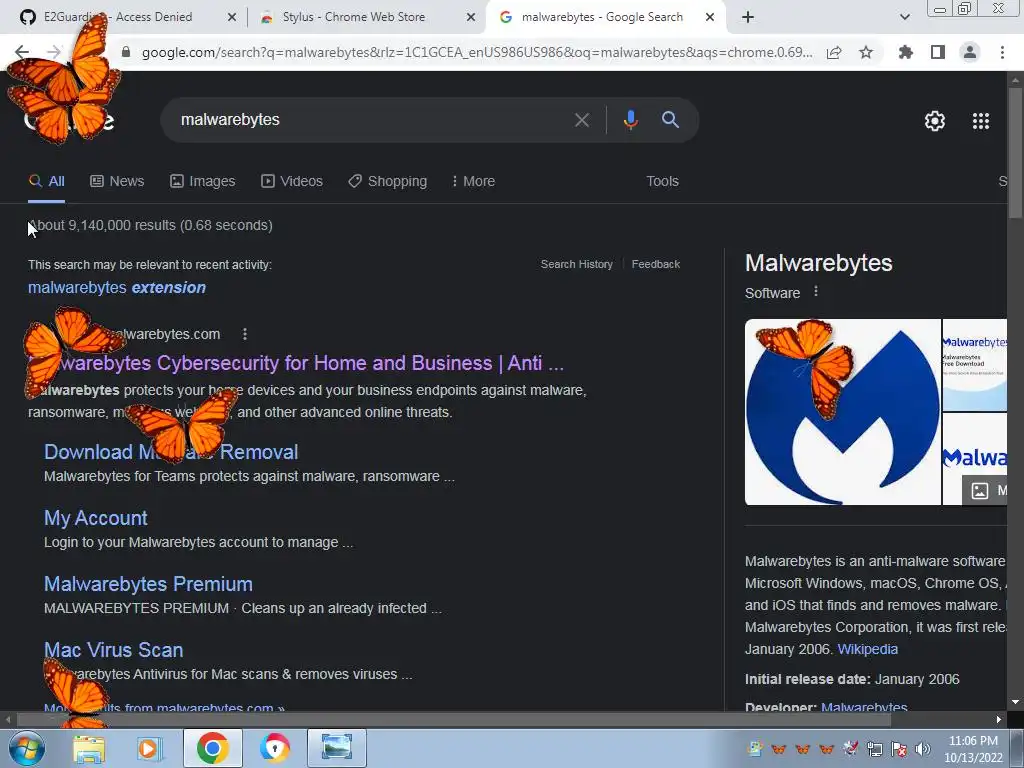Open knowledge panel options beside Software
Viewport: 1024px width, 768px height.
click(x=816, y=292)
